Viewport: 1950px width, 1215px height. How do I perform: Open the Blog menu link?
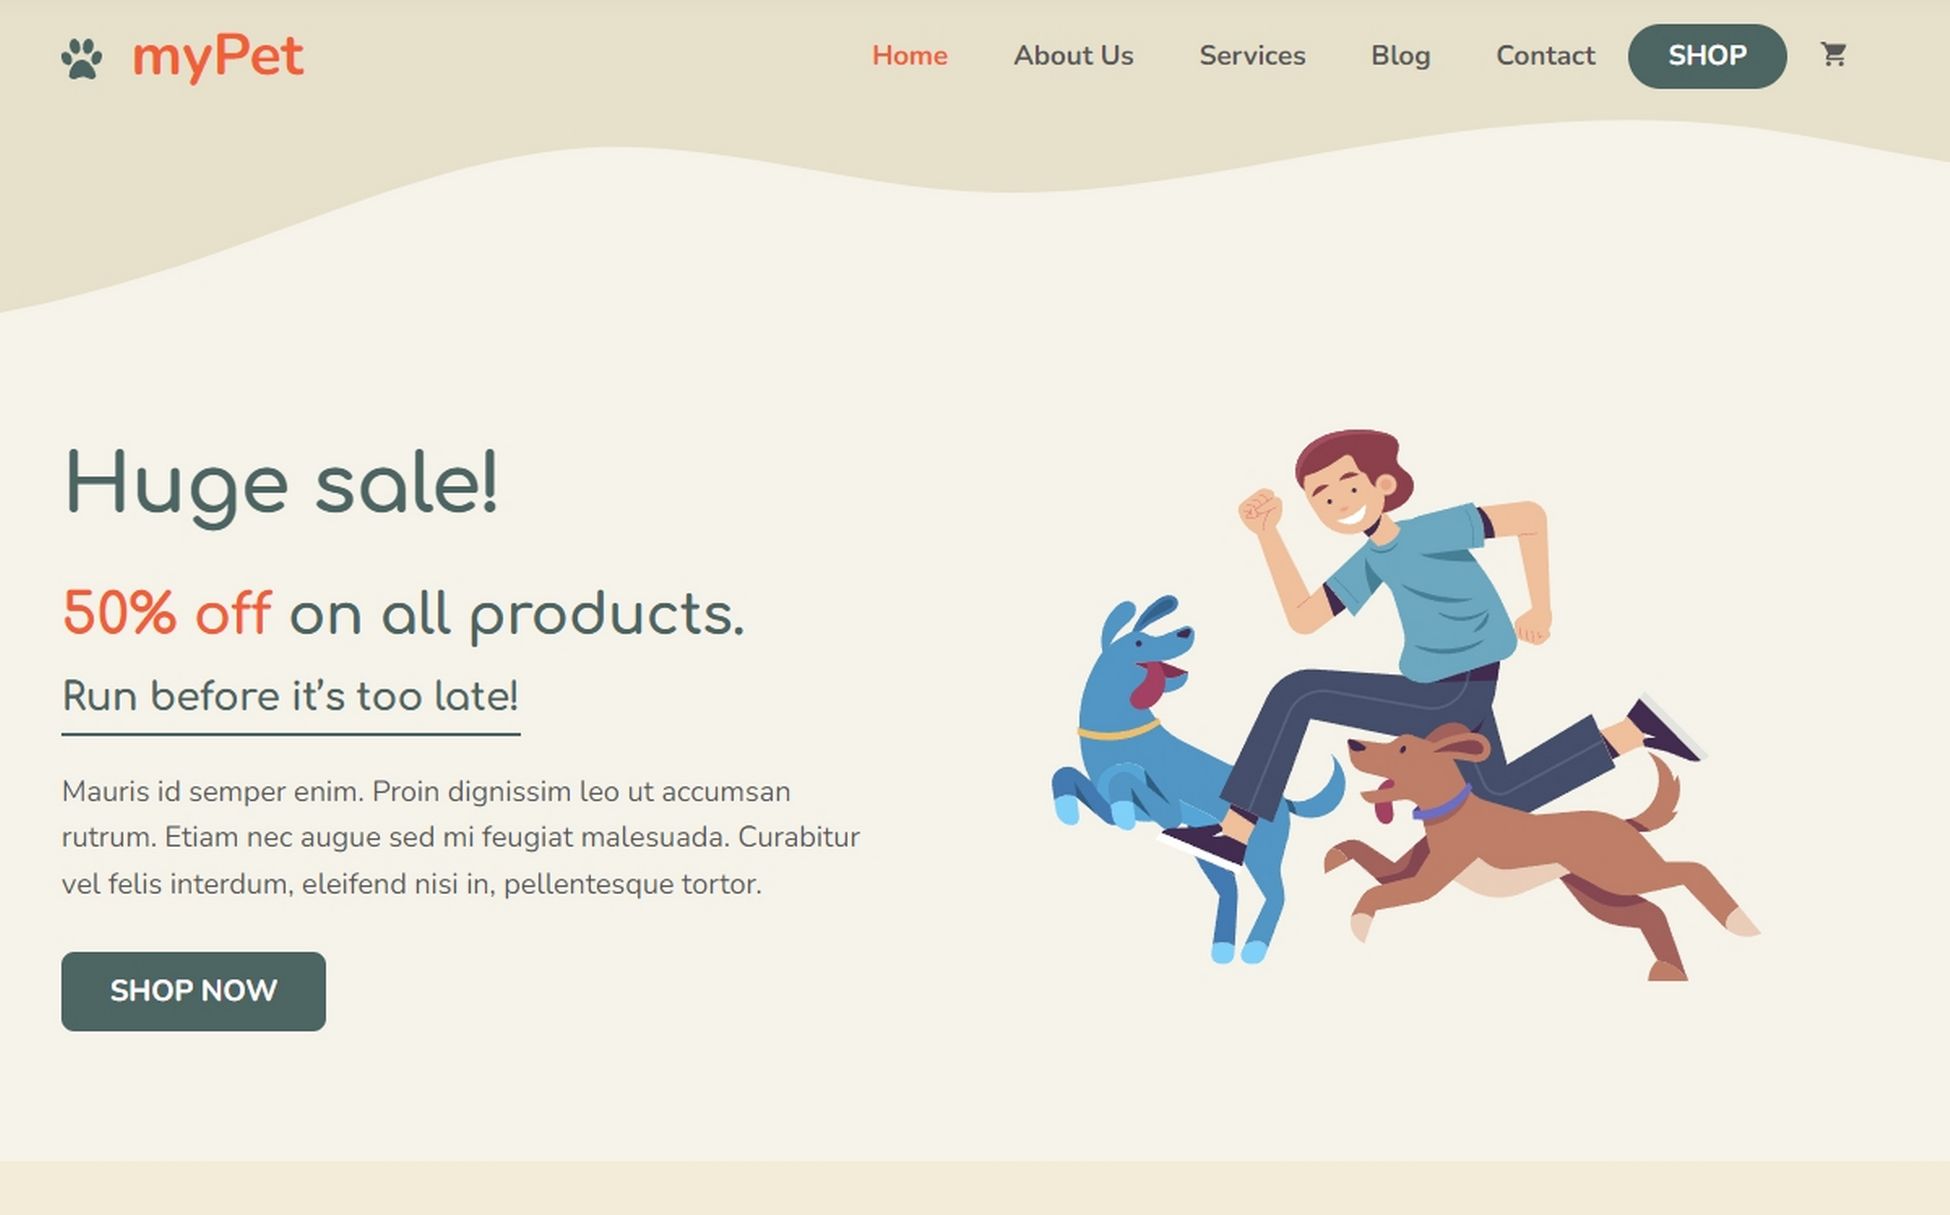tap(1400, 55)
